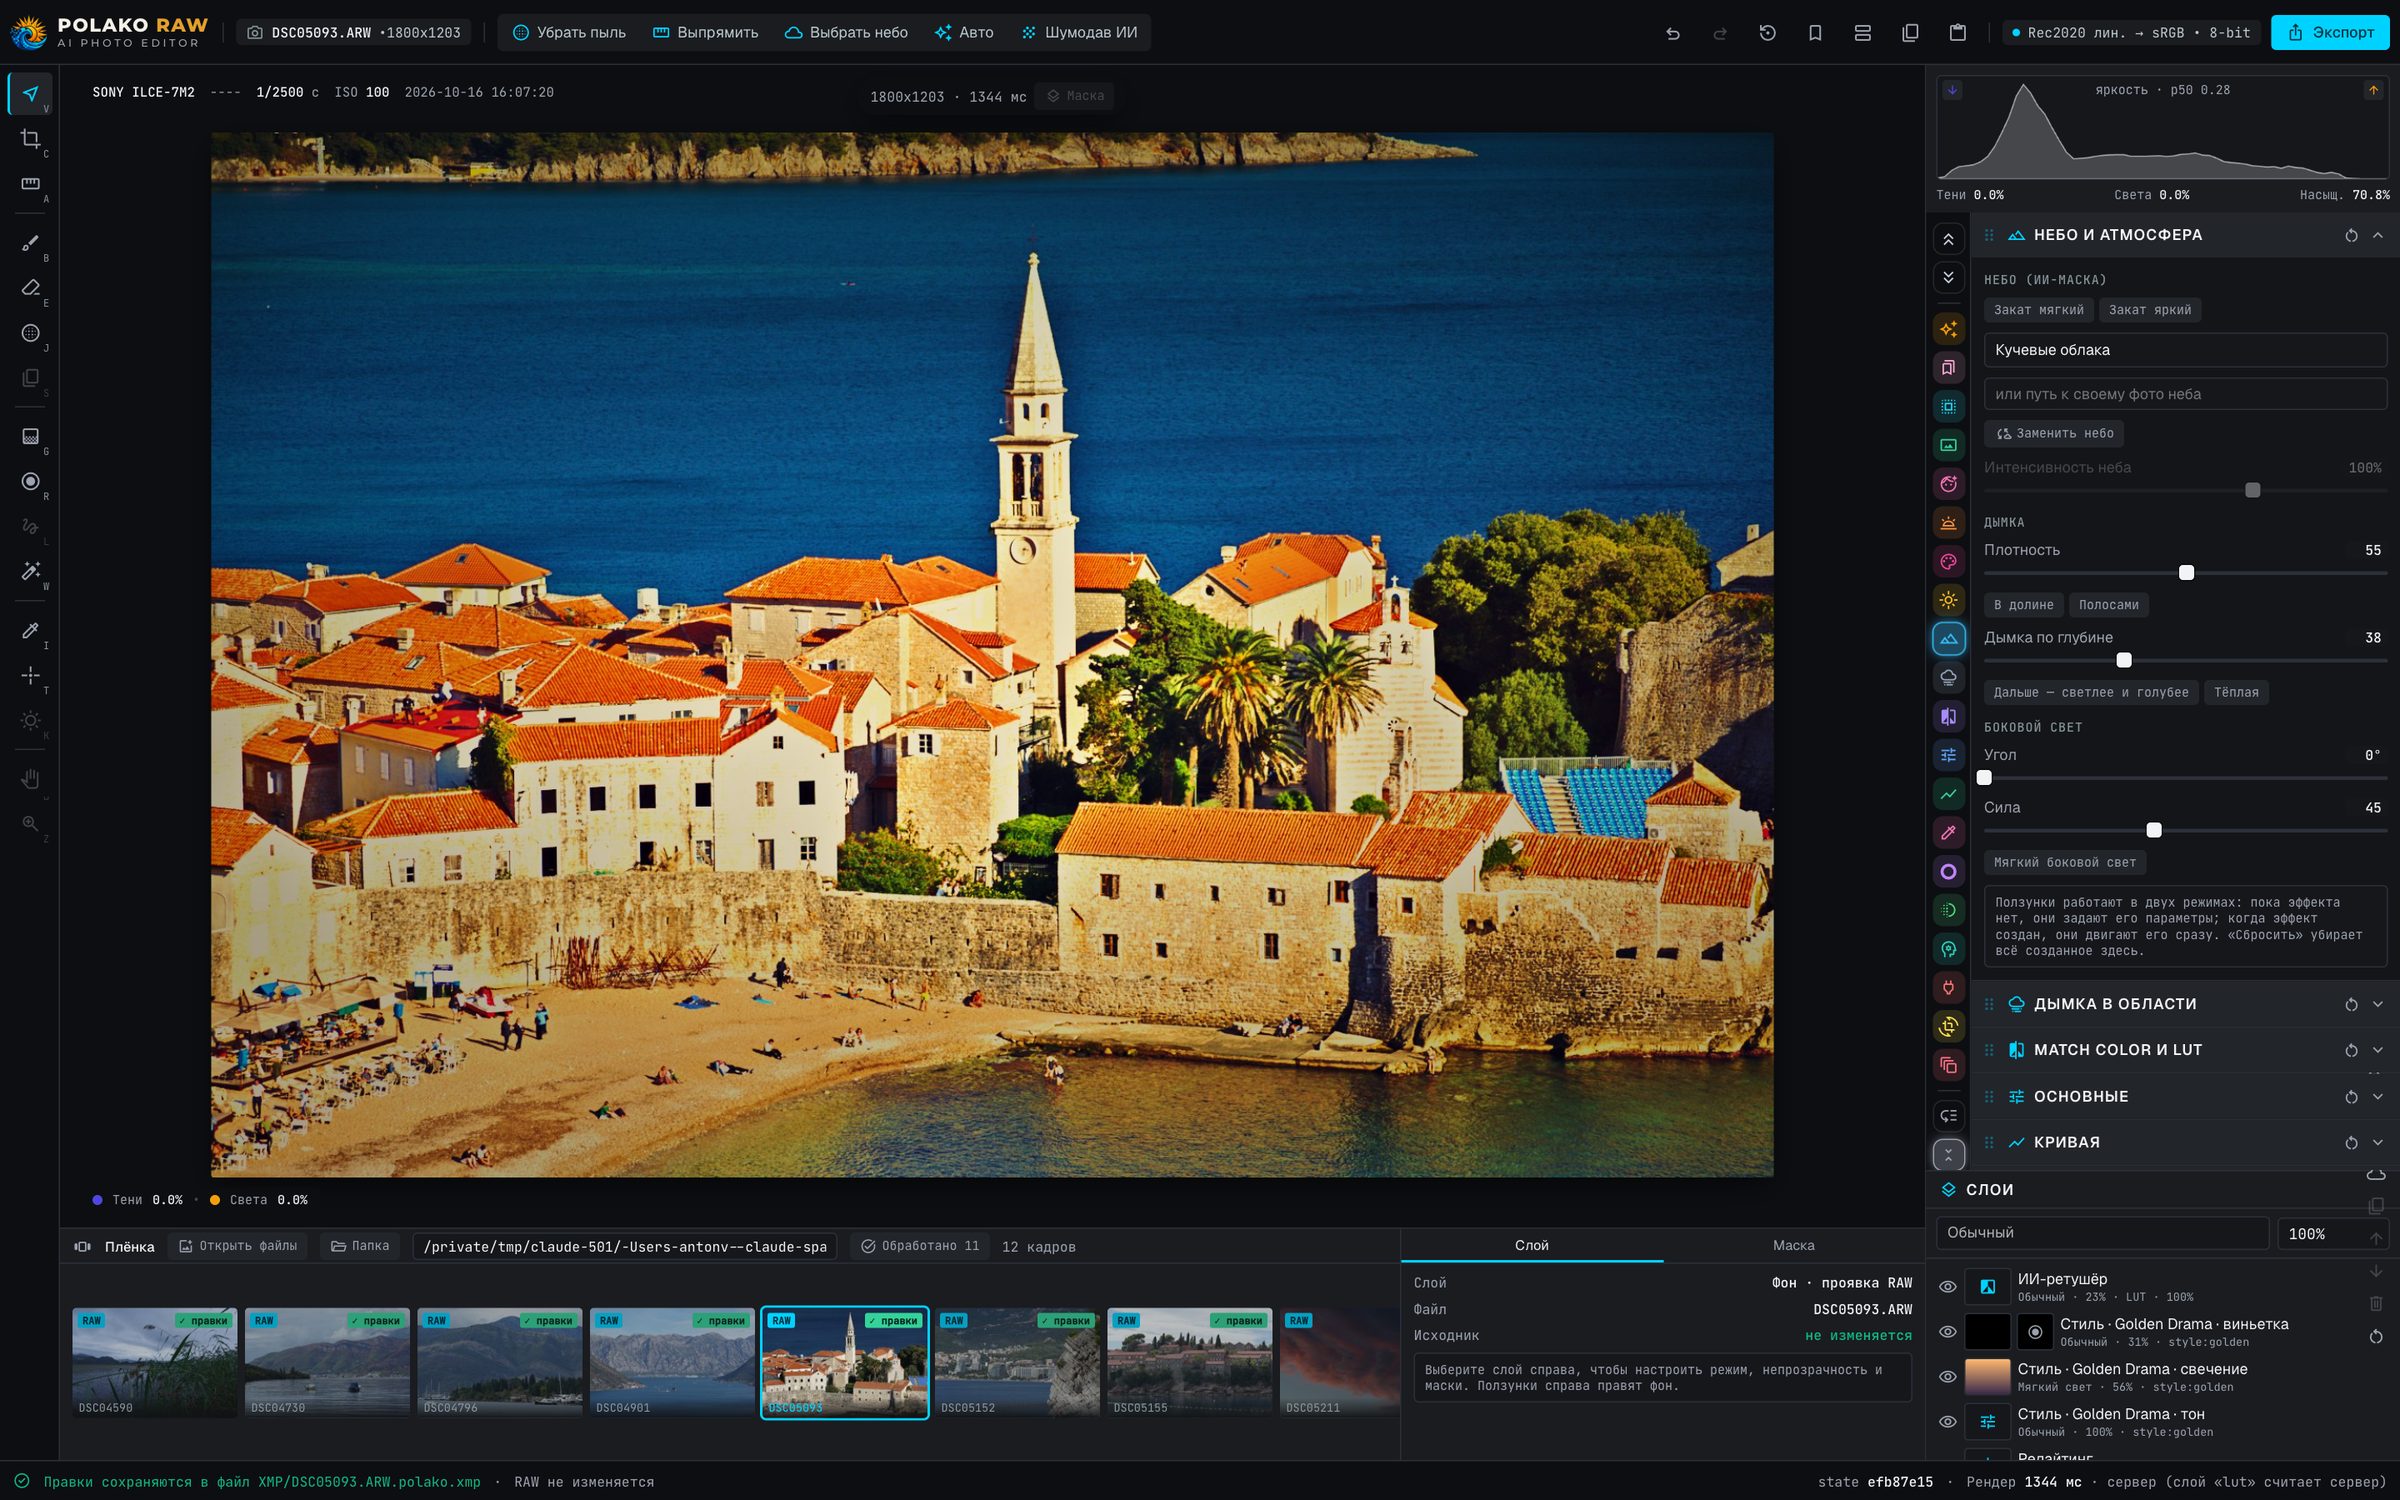This screenshot has height=1500, width=2400.
Task: Expand the ОСНОВНЫЕ section
Action: tap(2377, 1097)
